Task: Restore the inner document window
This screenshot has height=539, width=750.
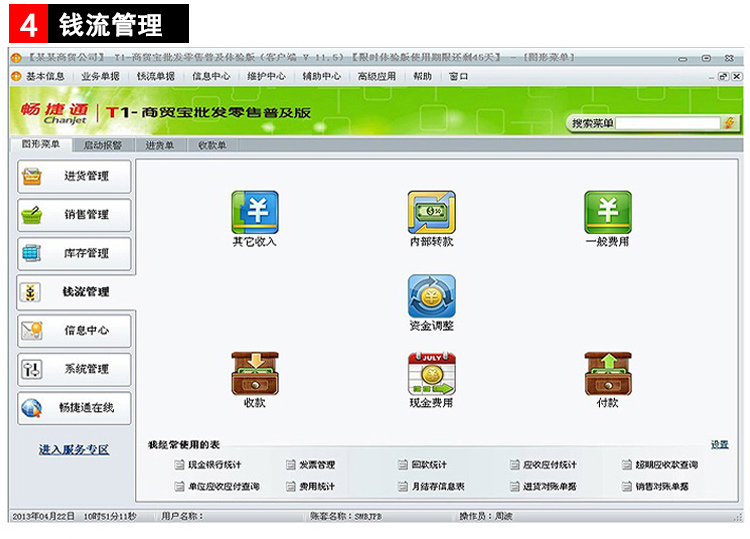Action: [723, 77]
